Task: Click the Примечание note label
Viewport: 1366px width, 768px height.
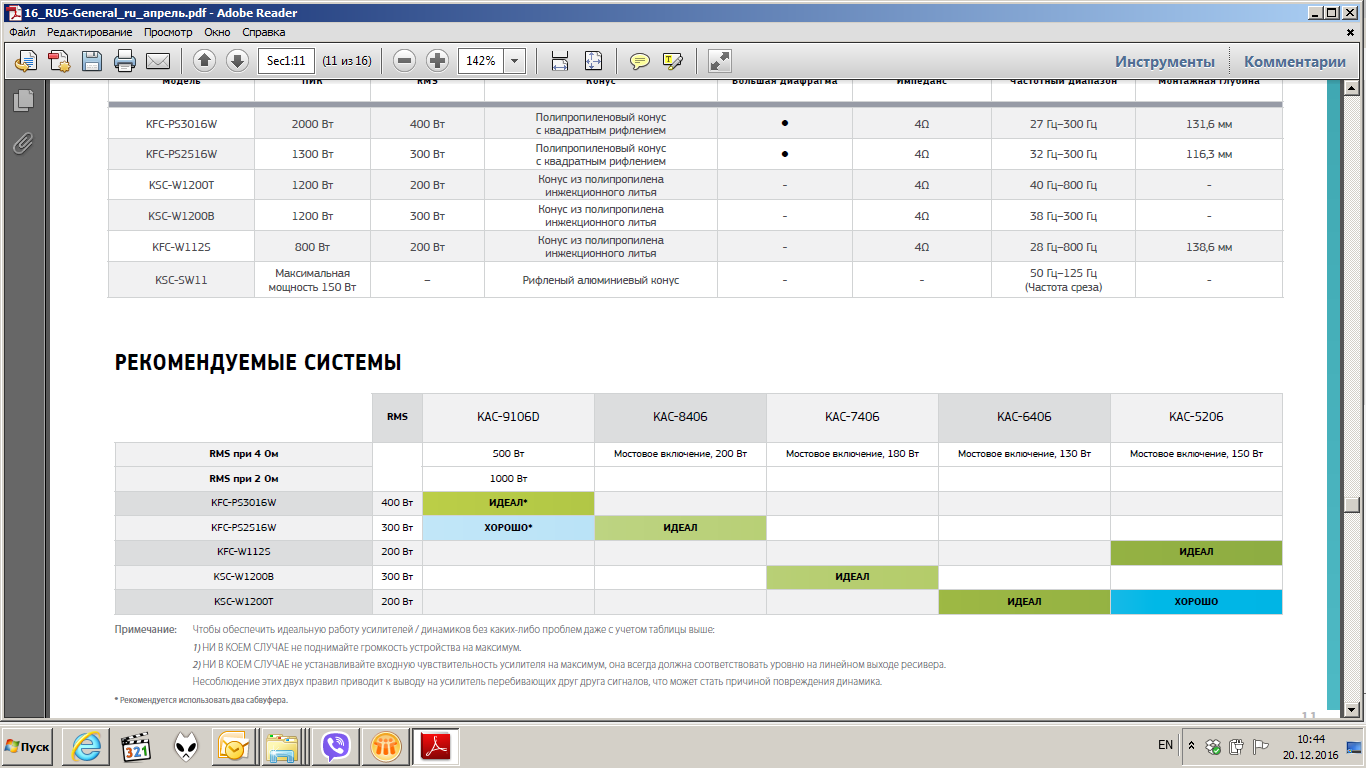Action: (146, 630)
